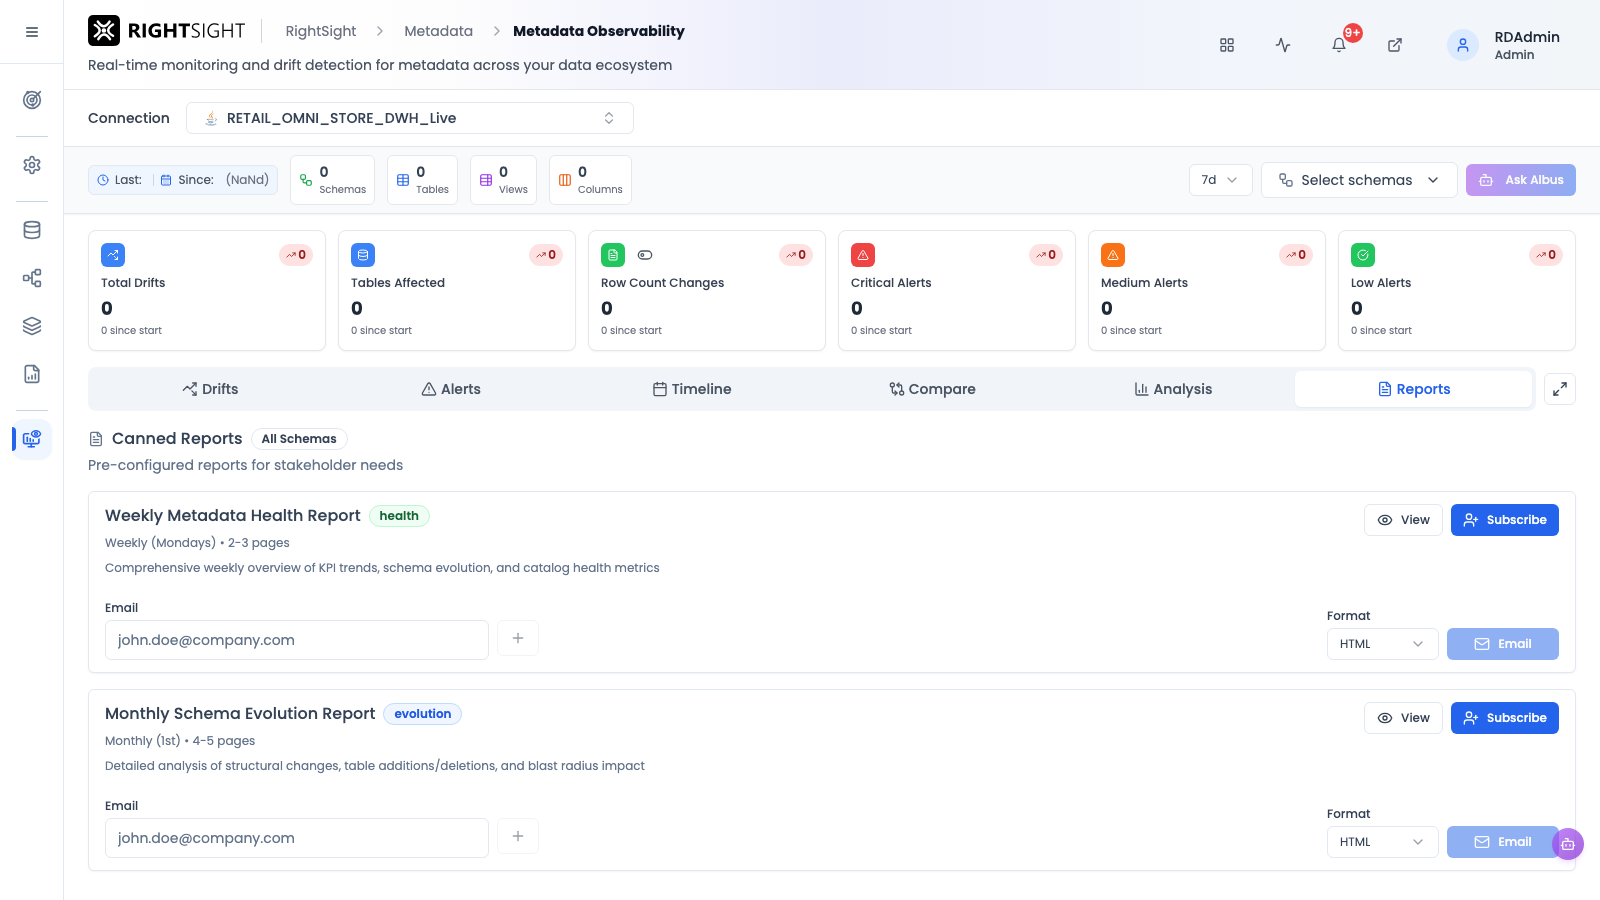
Task: Expand the reports panel to fullscreen
Action: pos(1560,389)
